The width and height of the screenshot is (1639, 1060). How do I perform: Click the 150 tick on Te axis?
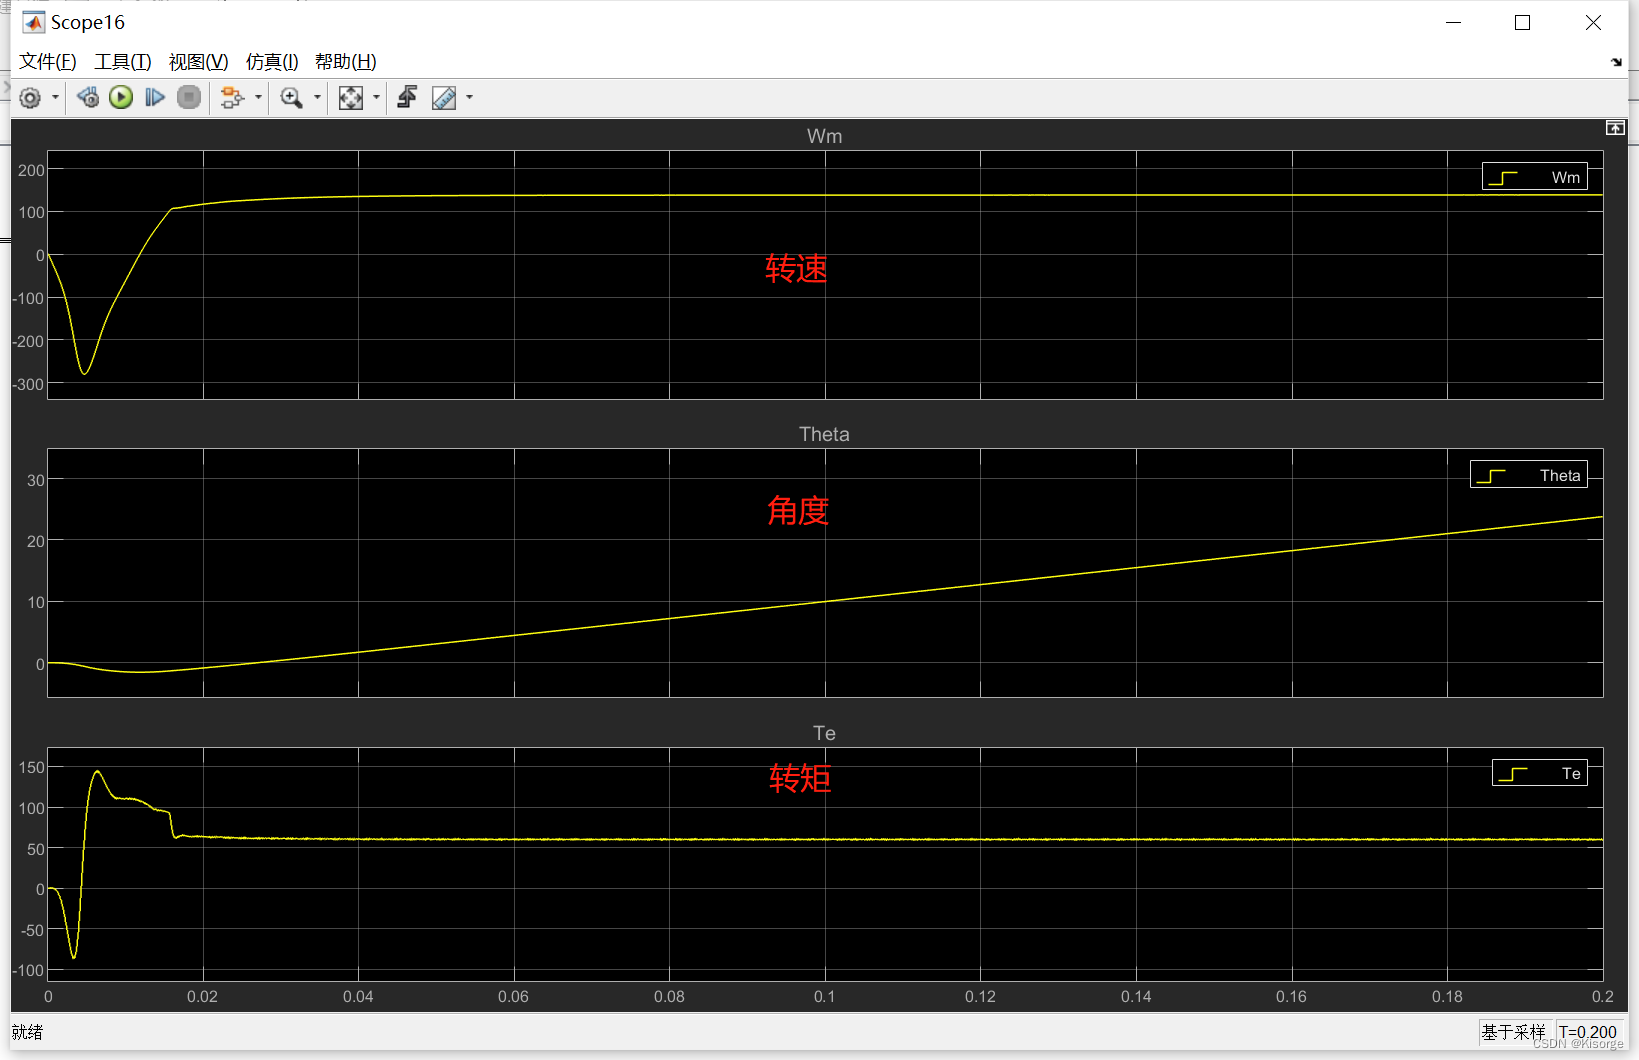[32, 767]
